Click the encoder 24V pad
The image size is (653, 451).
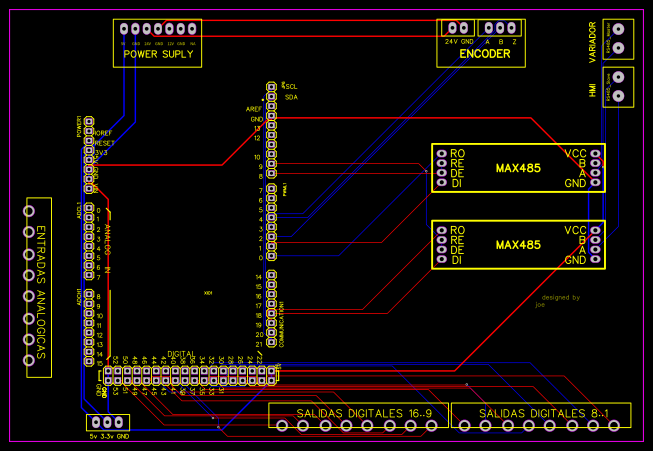[x=452, y=28]
